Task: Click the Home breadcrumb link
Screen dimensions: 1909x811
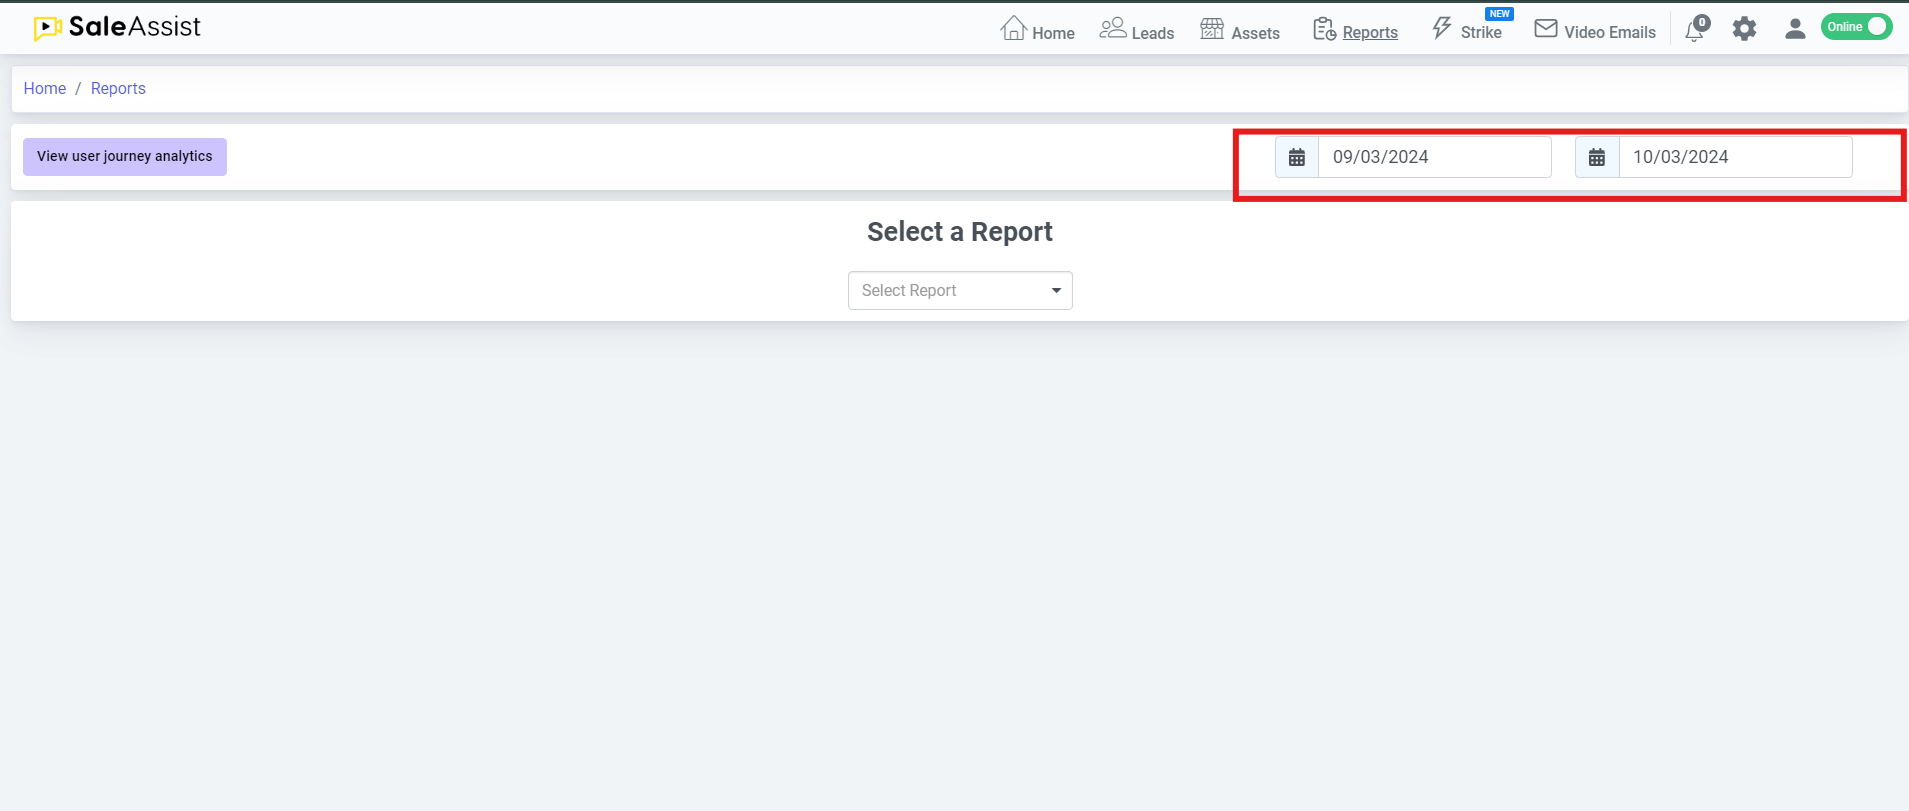Action: click(45, 88)
